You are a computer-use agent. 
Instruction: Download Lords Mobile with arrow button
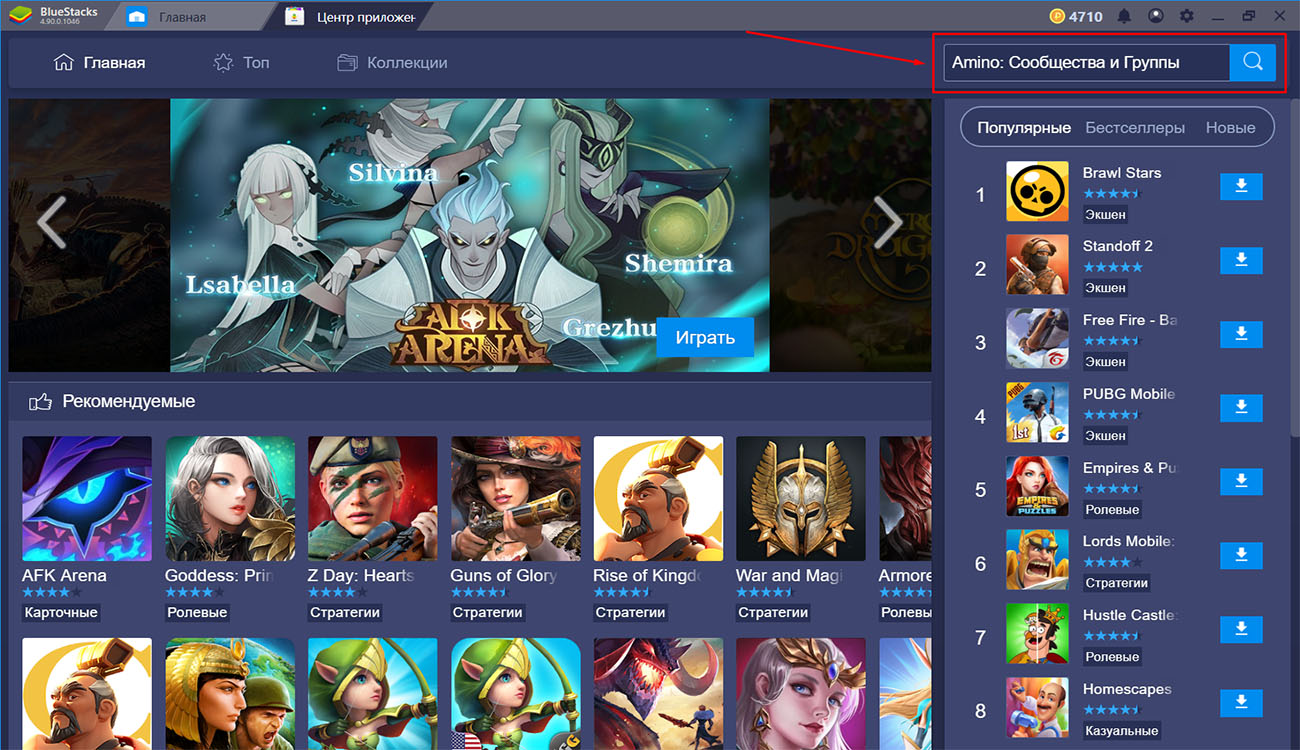tap(1241, 556)
